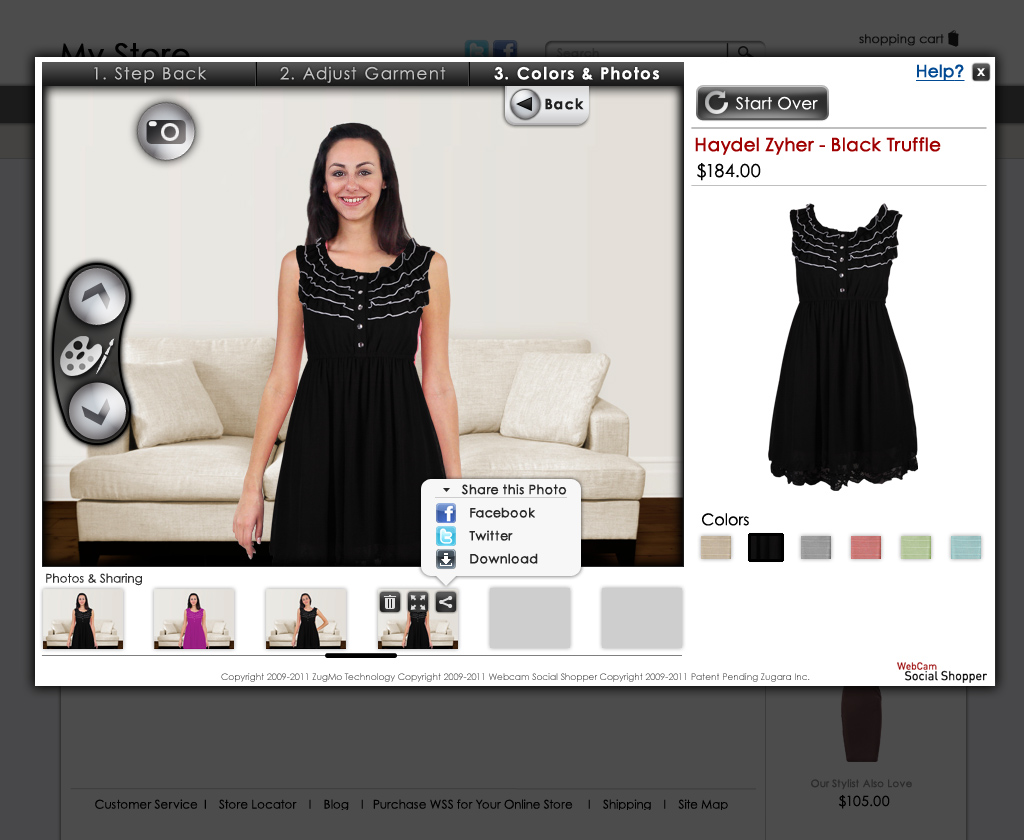Expand photo to fullscreen with the expand icon

(x=418, y=602)
